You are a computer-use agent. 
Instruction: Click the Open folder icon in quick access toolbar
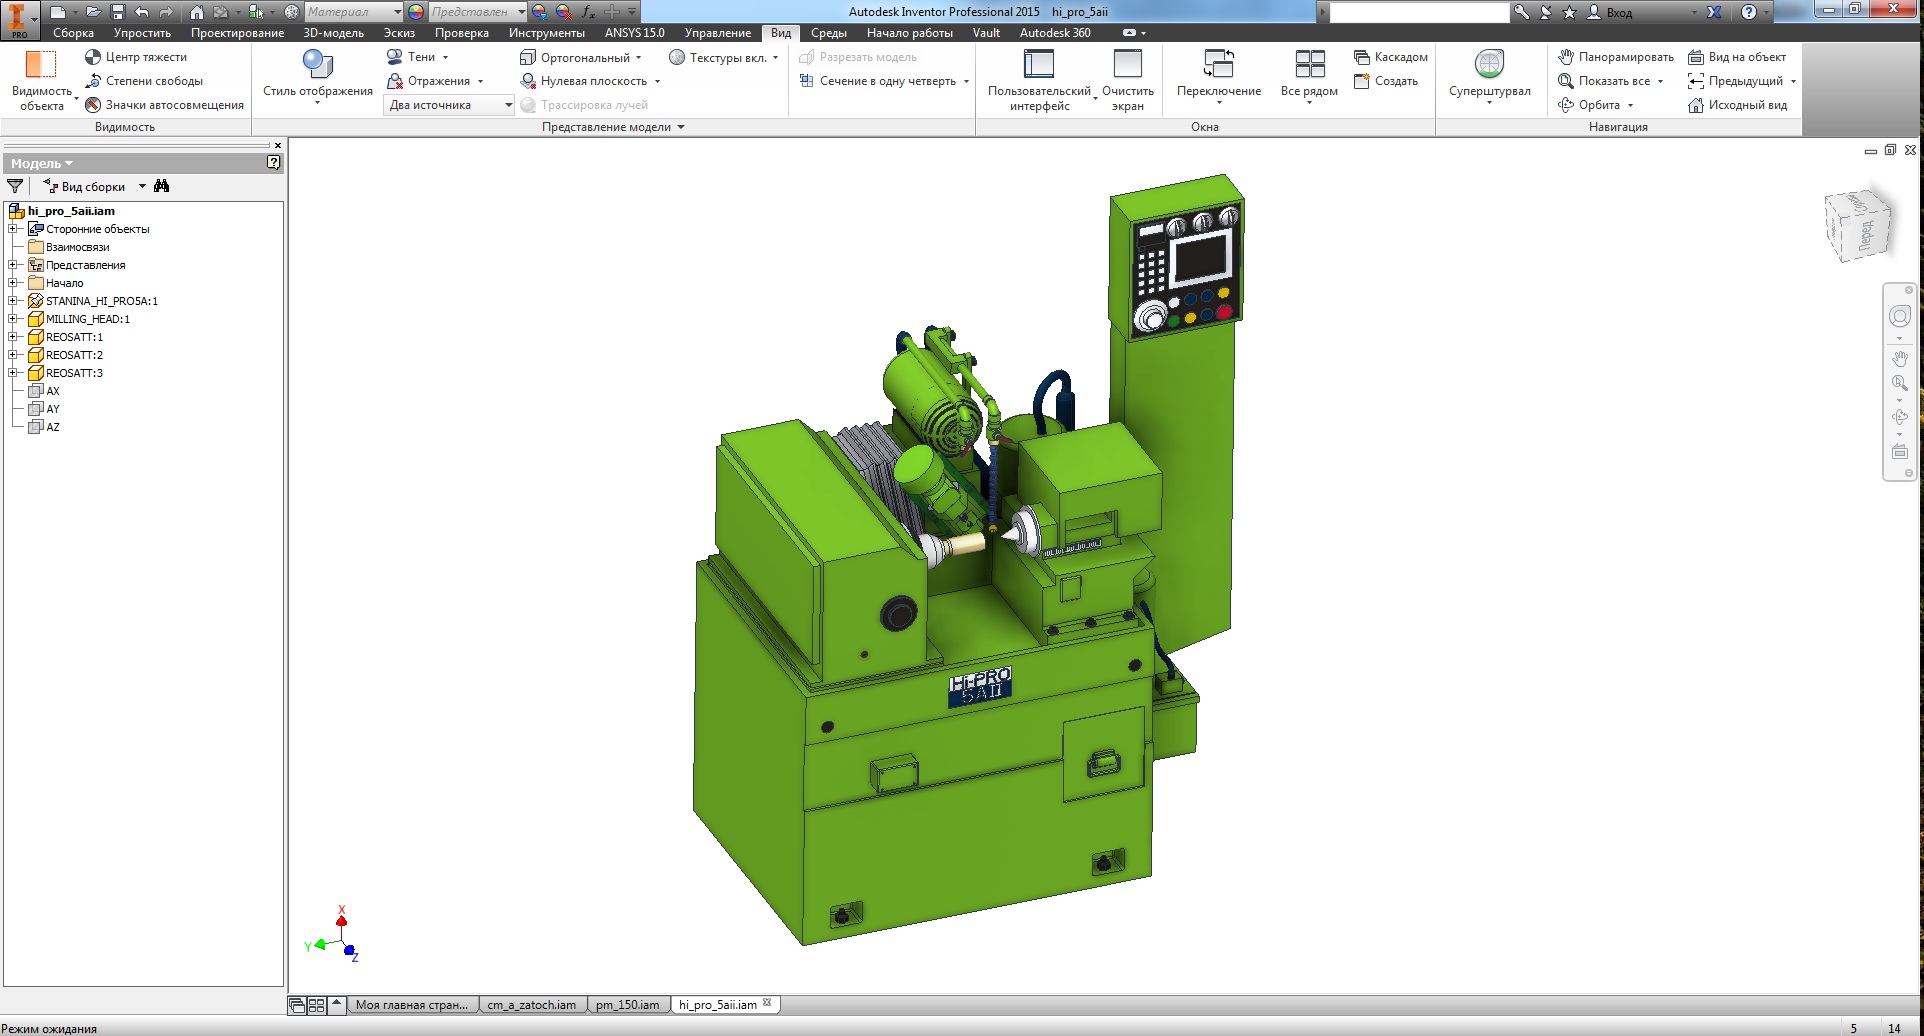92,12
